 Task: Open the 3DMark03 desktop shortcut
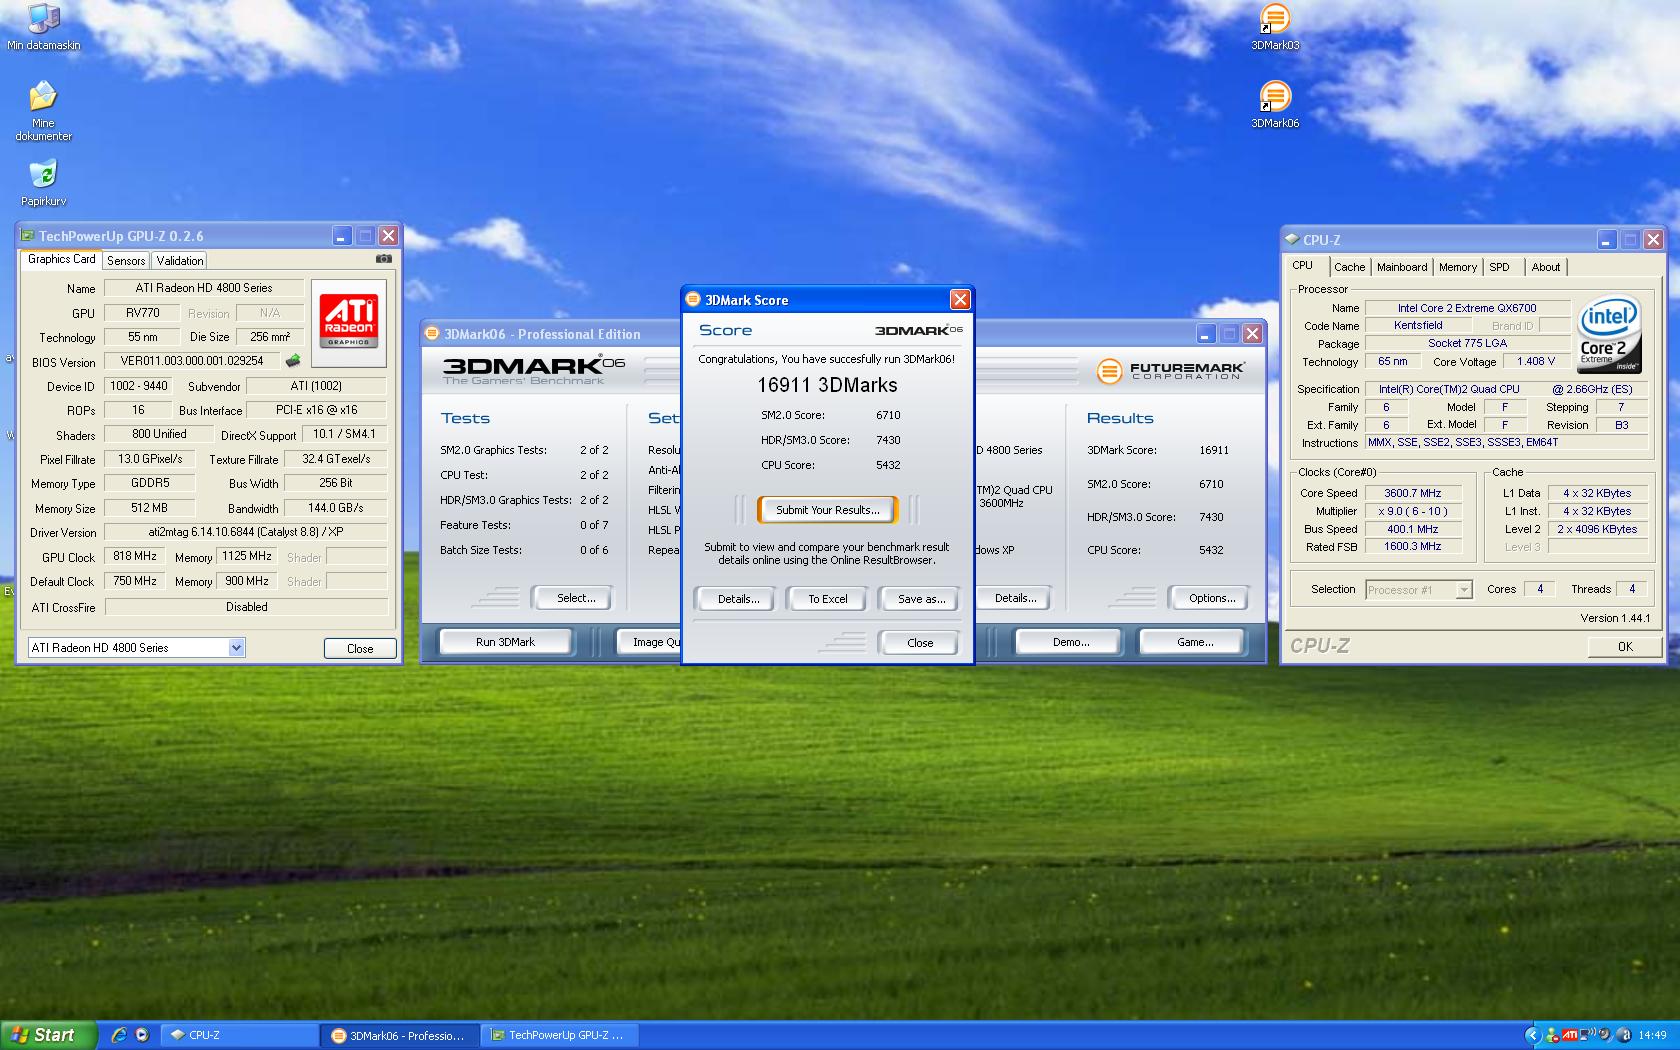pos(1275,20)
